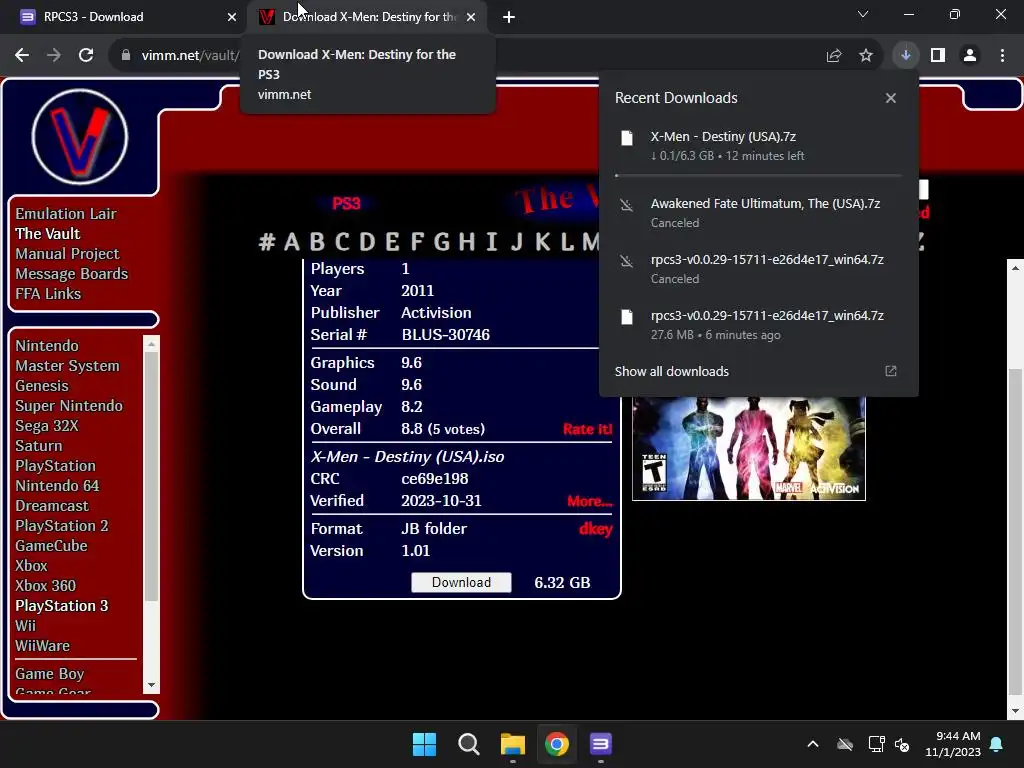Select Super Nintendo system
Image resolution: width=1024 pixels, height=768 pixels.
[69, 406]
